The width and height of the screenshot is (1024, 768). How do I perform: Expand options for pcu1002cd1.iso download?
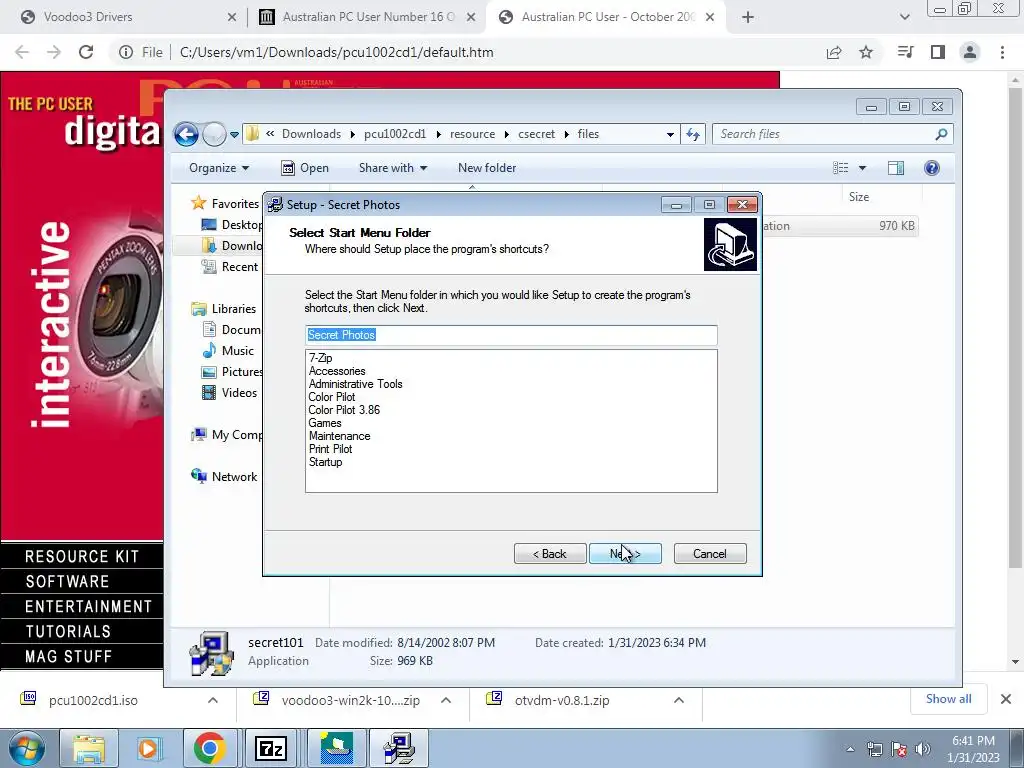tap(212, 701)
